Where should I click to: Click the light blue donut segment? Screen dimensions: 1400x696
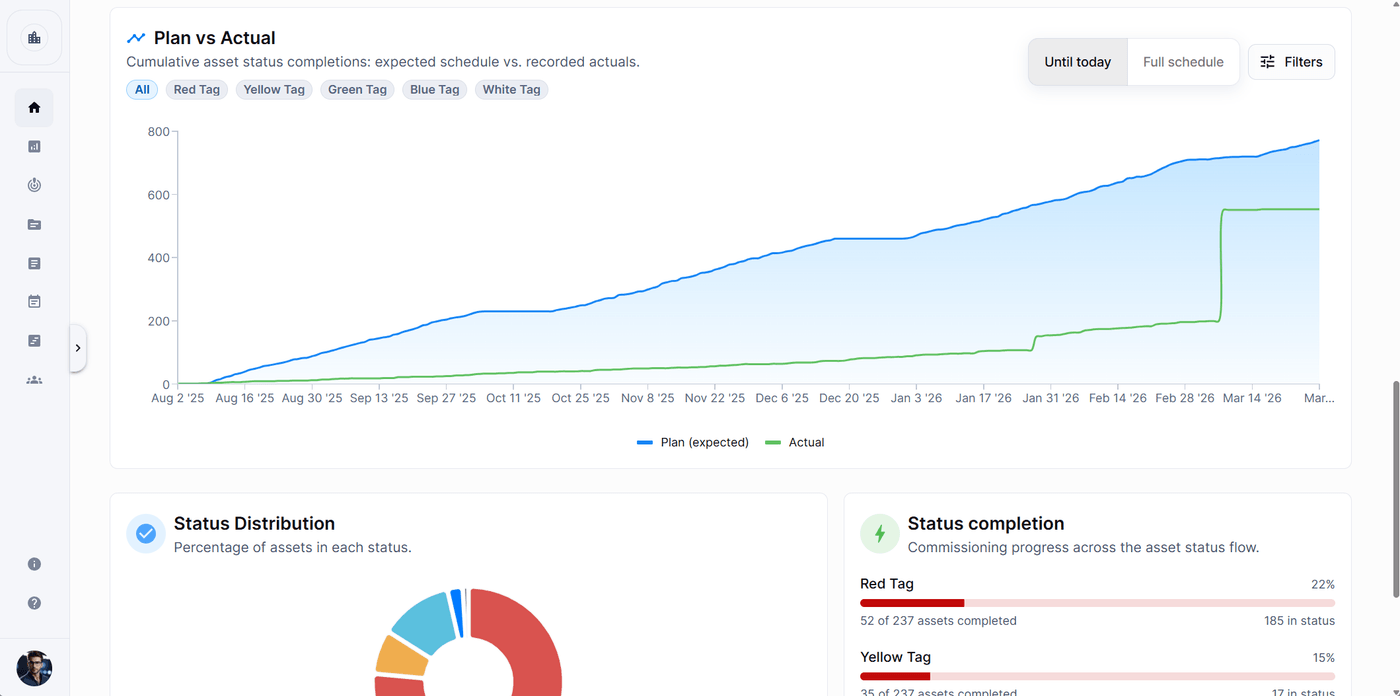426,622
